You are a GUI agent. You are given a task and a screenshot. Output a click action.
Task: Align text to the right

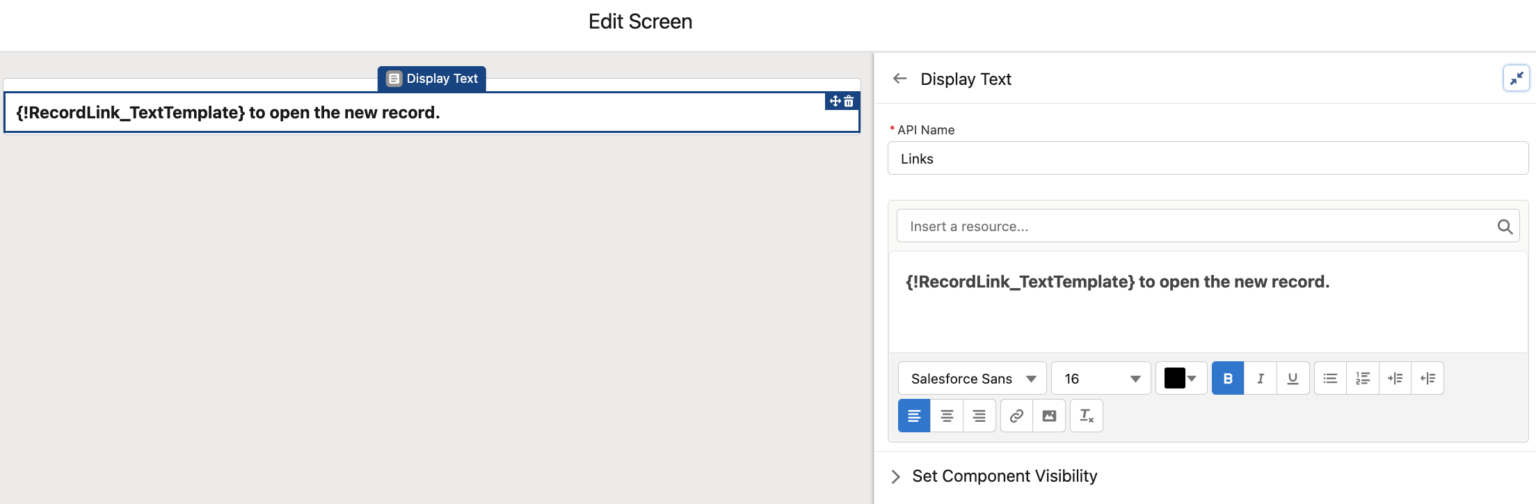[x=979, y=416]
